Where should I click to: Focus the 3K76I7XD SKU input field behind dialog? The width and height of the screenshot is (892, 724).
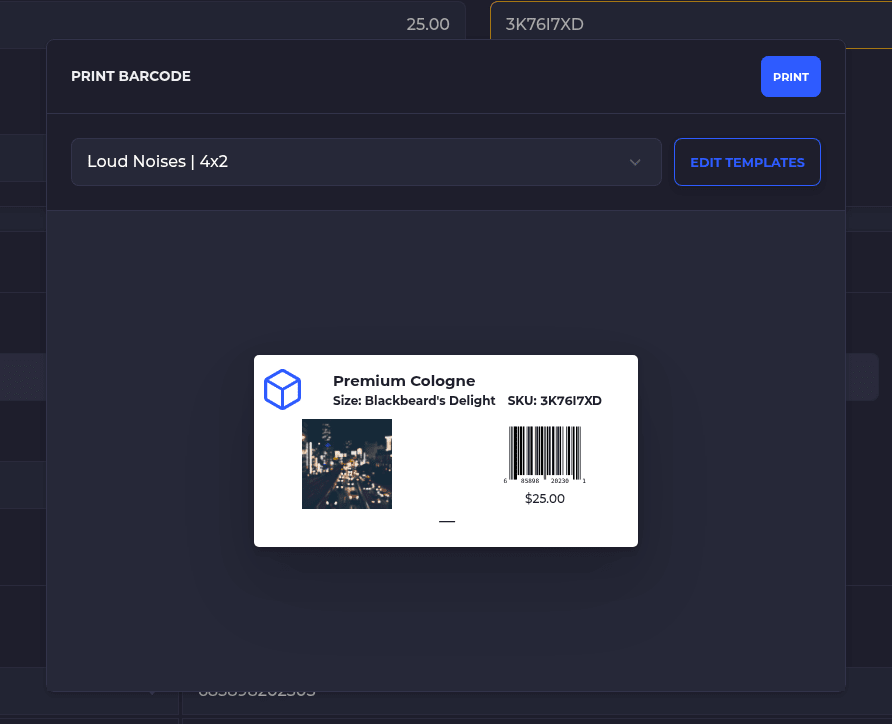tap(691, 24)
